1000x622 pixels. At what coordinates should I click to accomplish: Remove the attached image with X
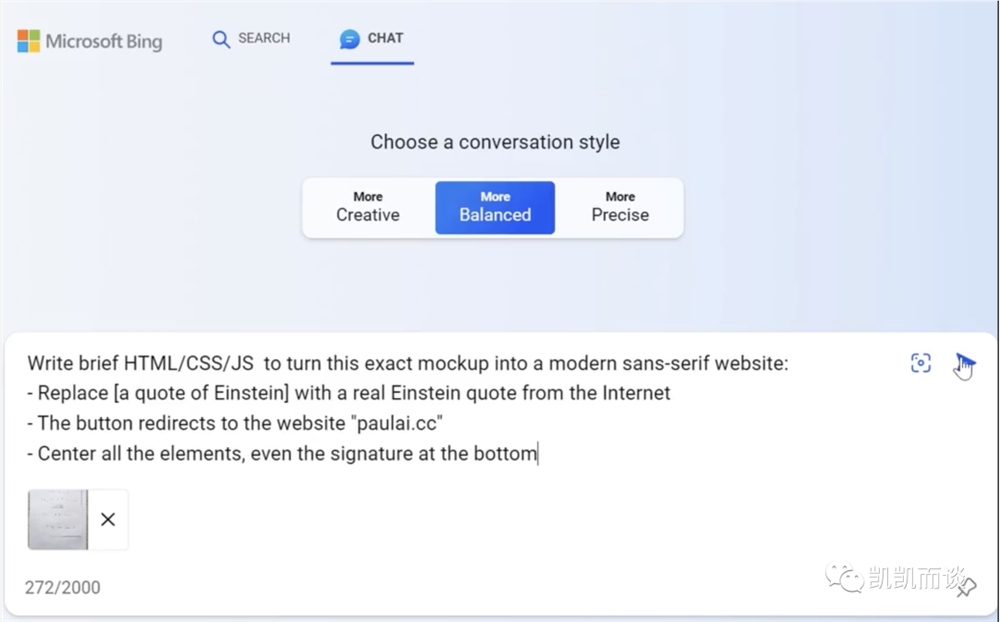pos(108,519)
